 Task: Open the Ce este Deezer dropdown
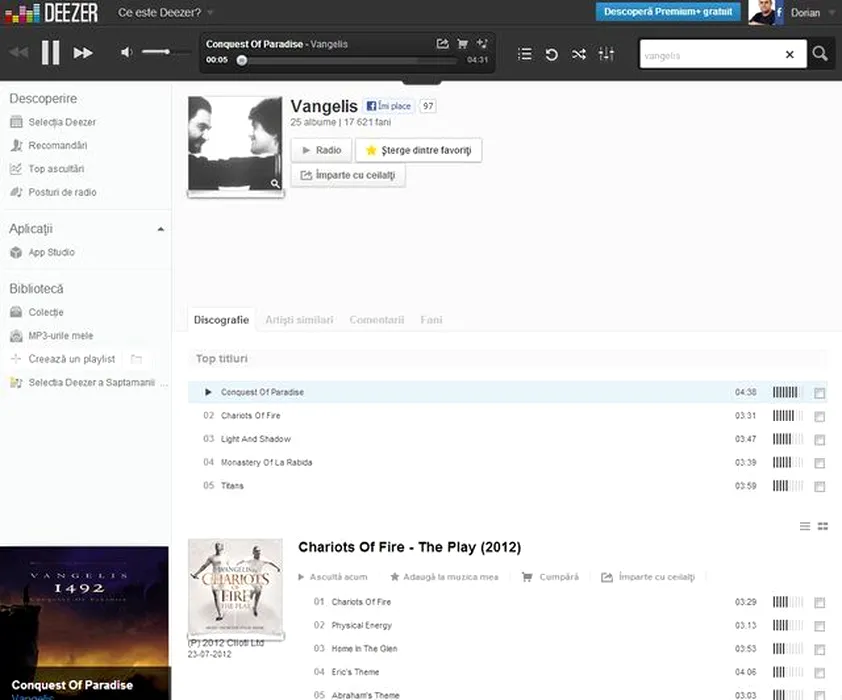click(x=165, y=12)
